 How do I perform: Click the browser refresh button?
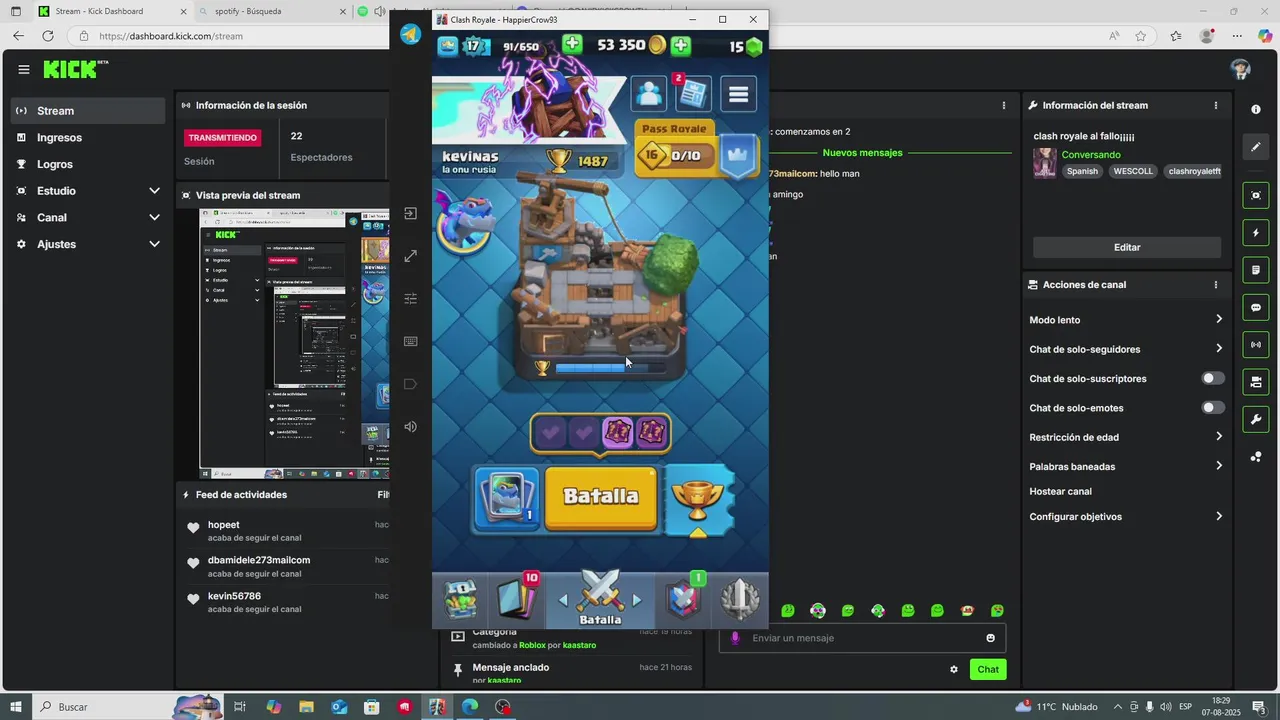(x=47, y=36)
